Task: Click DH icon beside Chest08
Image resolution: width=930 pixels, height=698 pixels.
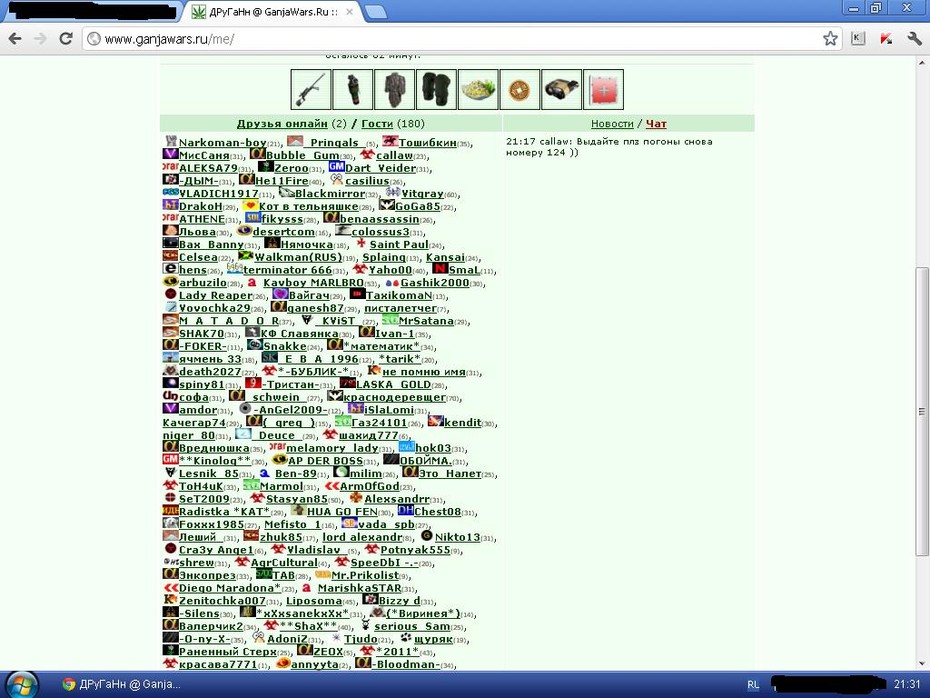Action: point(406,511)
